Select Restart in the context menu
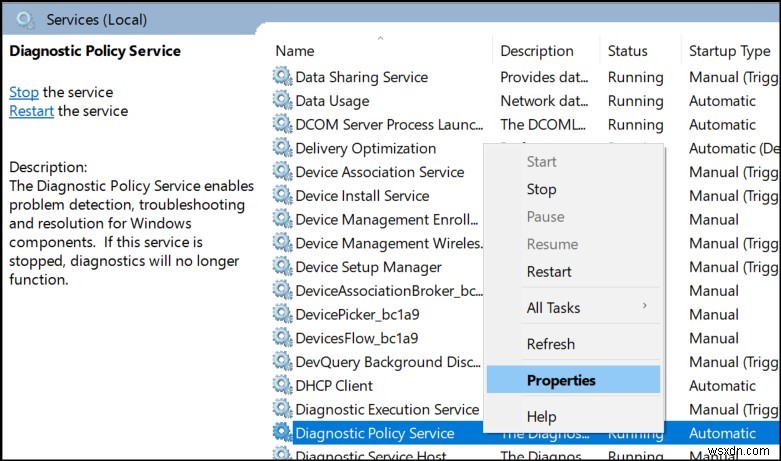 pos(548,271)
